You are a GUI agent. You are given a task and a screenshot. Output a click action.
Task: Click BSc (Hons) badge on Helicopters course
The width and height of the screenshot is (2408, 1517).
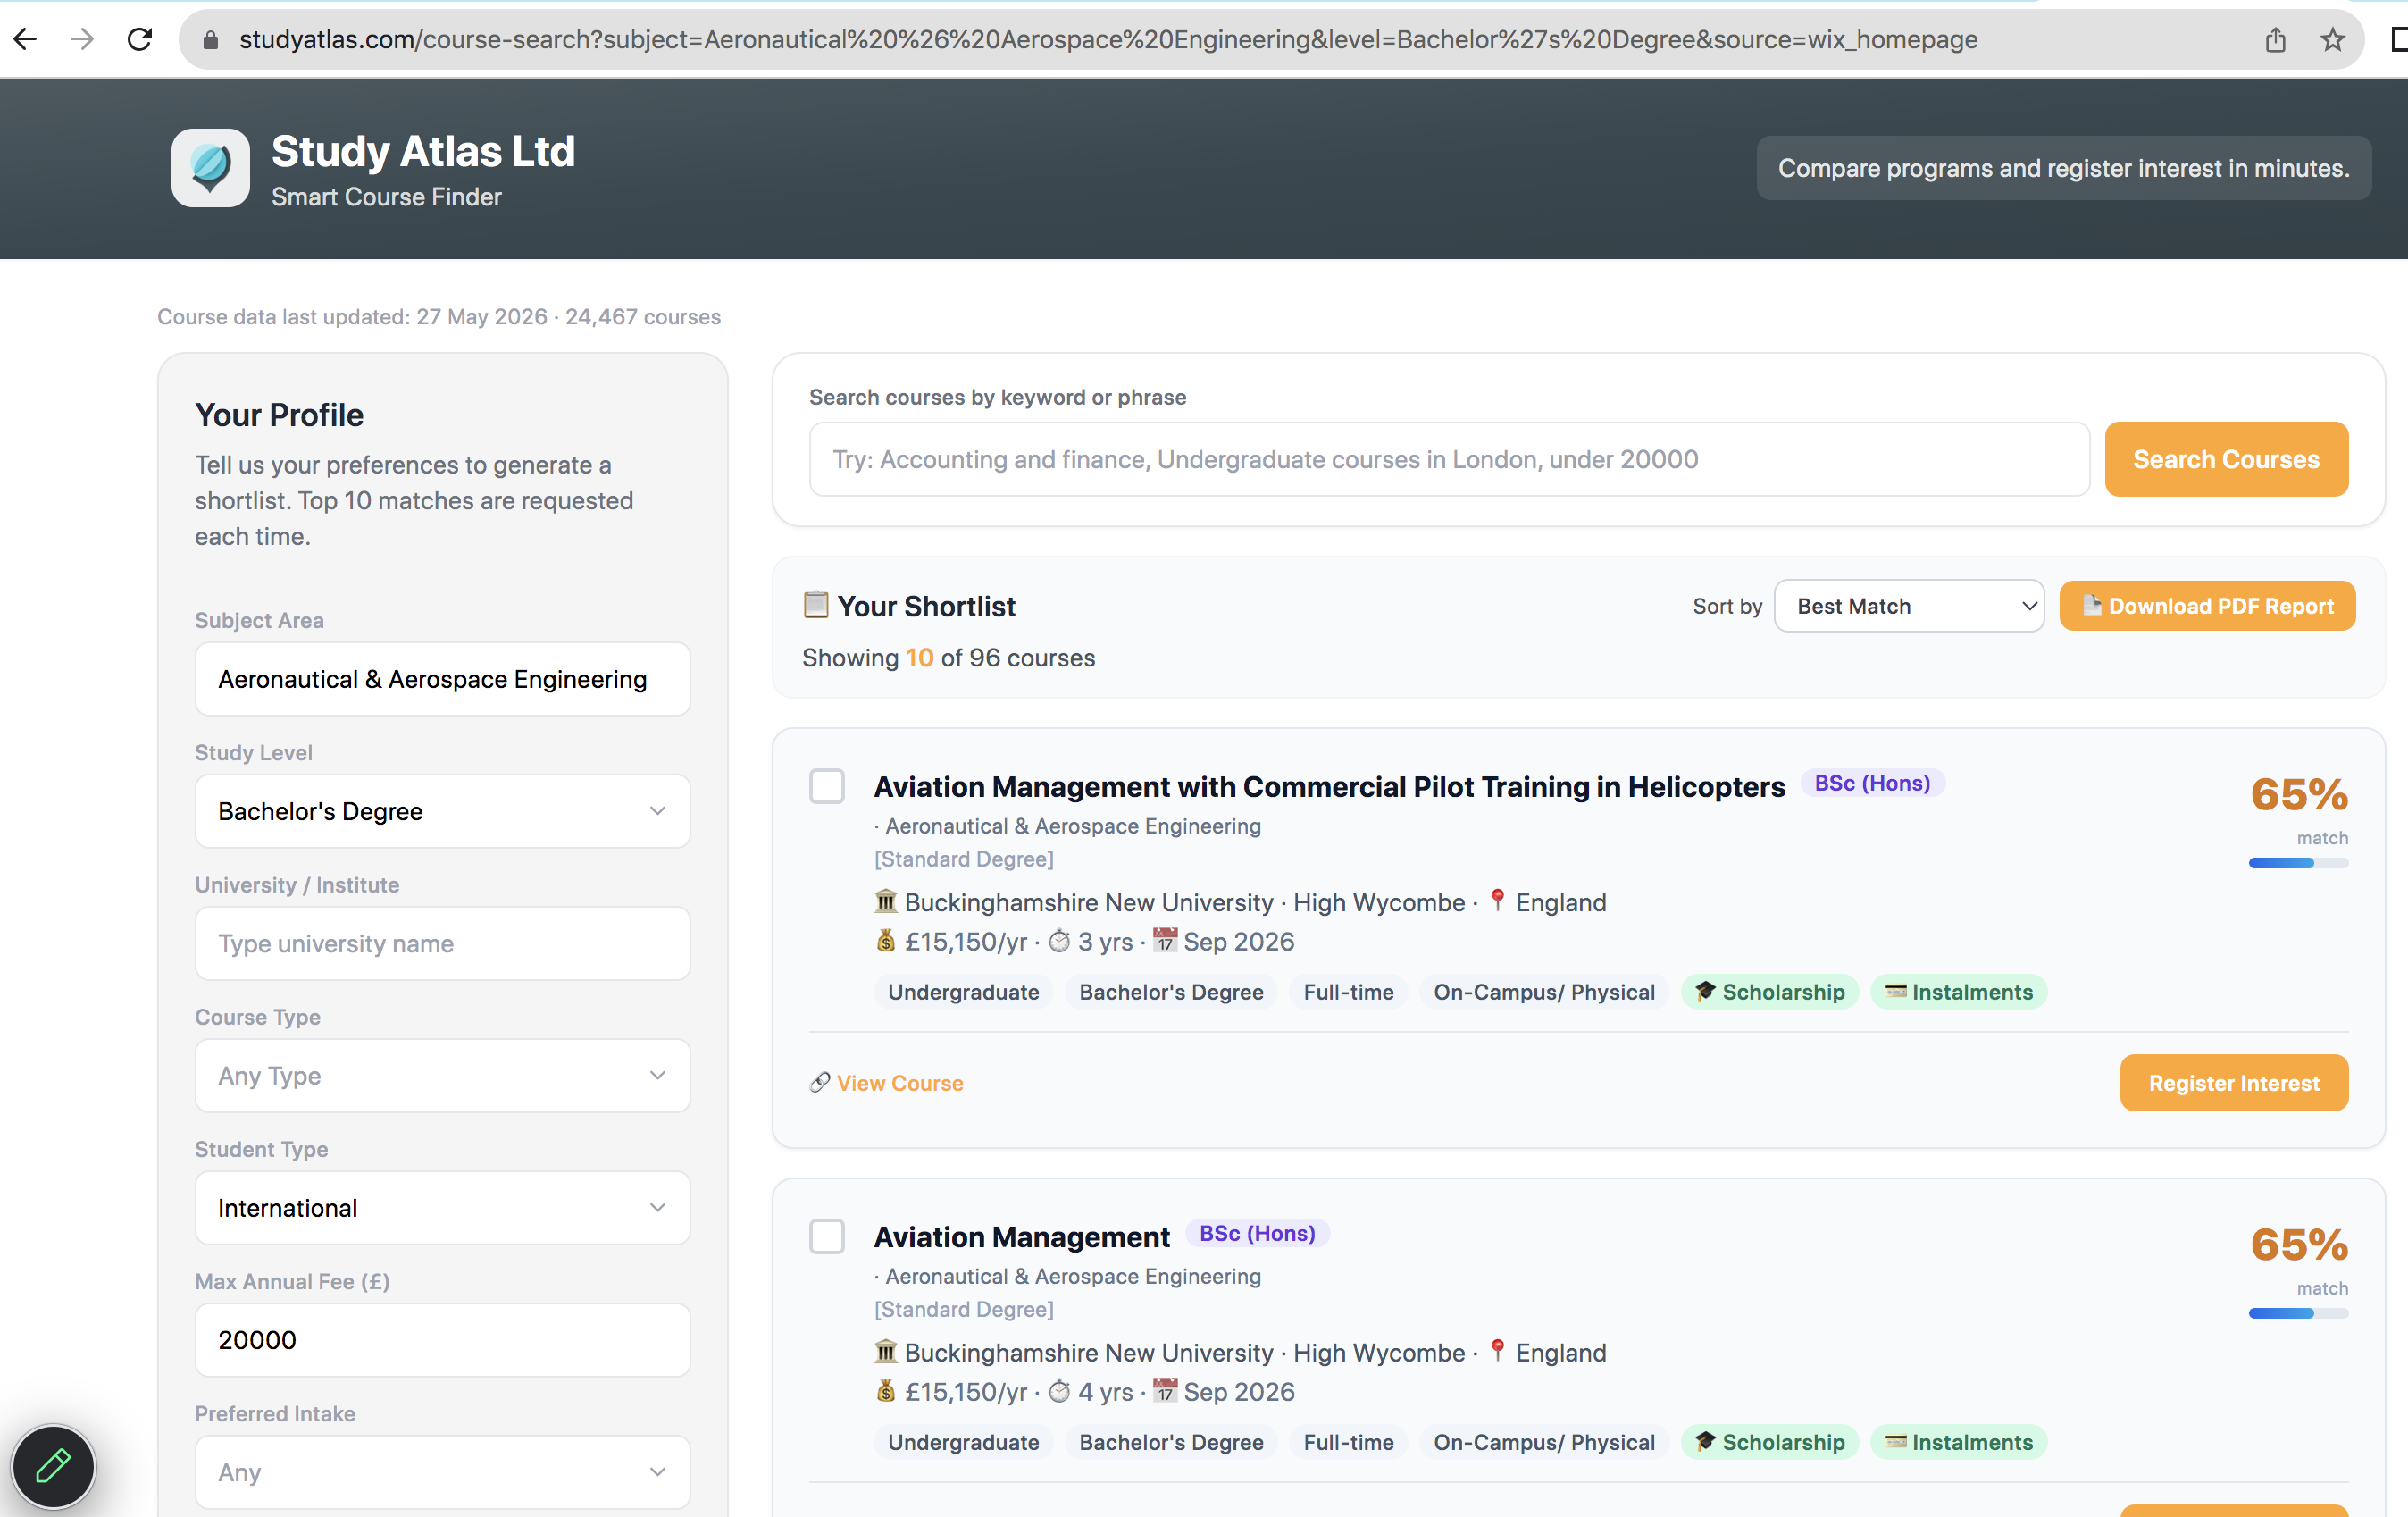coord(1872,783)
